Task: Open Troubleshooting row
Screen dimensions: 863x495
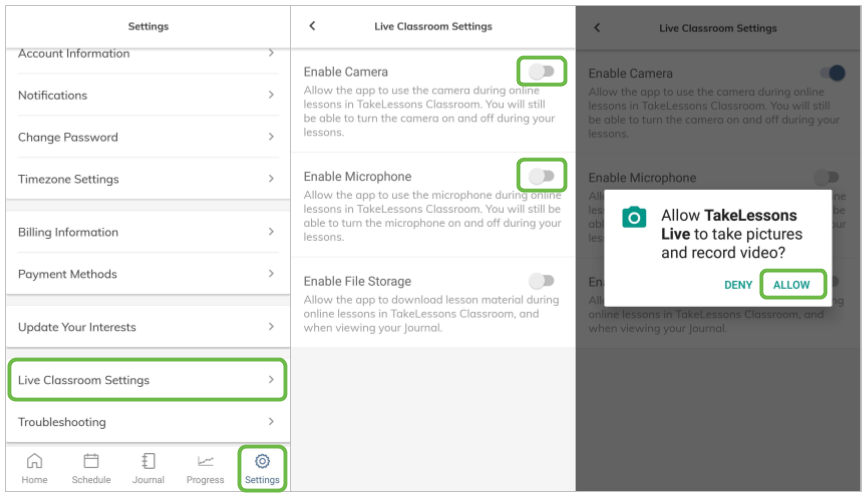Action: 148,421
